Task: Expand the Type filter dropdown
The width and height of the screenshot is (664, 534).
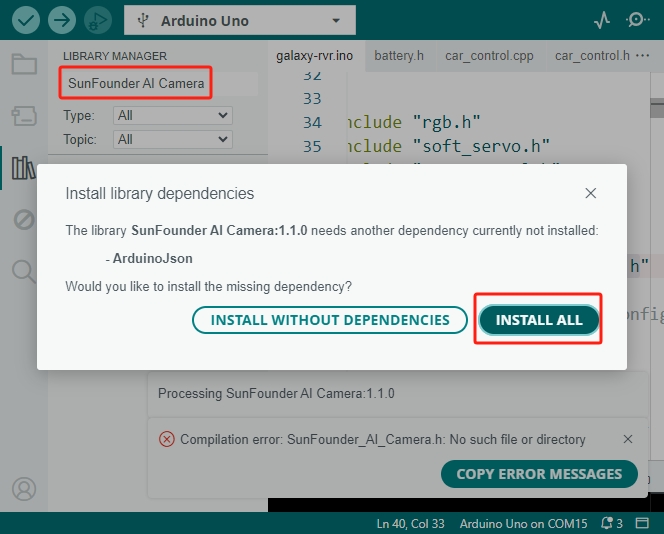Action: [x=173, y=115]
